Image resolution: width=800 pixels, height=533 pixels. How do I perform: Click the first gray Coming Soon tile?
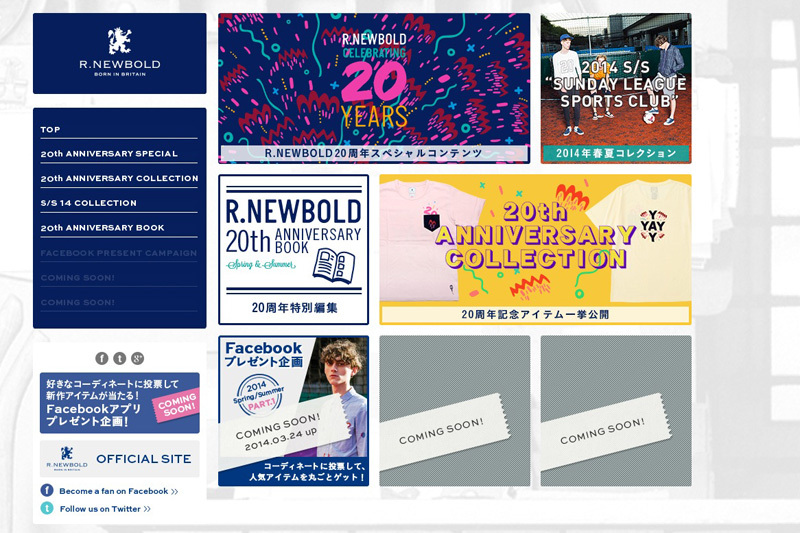(x=455, y=411)
